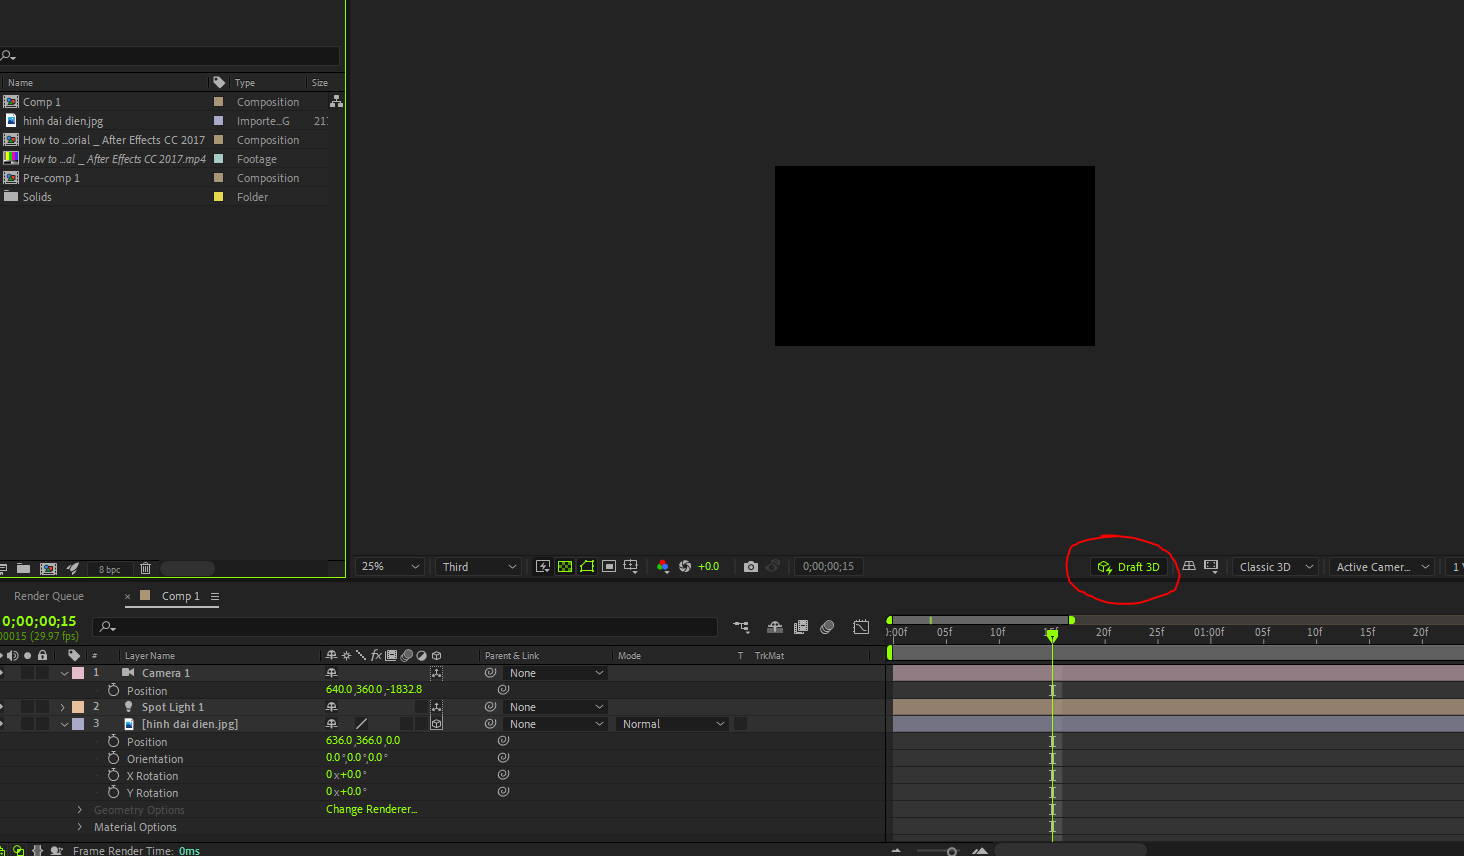Enable motion blur for all layers
The height and width of the screenshot is (856, 1464).
coord(827,626)
